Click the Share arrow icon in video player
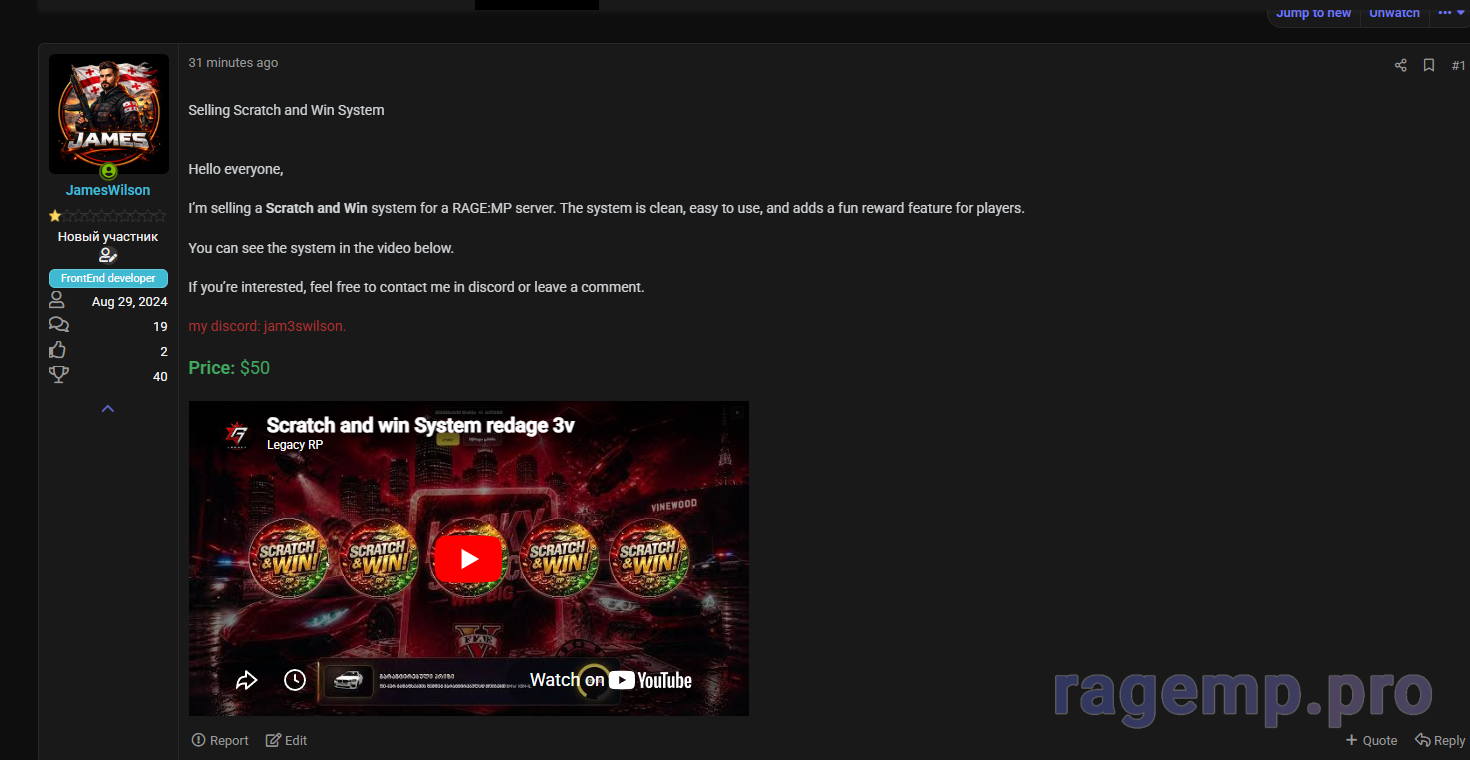The width and height of the screenshot is (1470, 760). [246, 680]
